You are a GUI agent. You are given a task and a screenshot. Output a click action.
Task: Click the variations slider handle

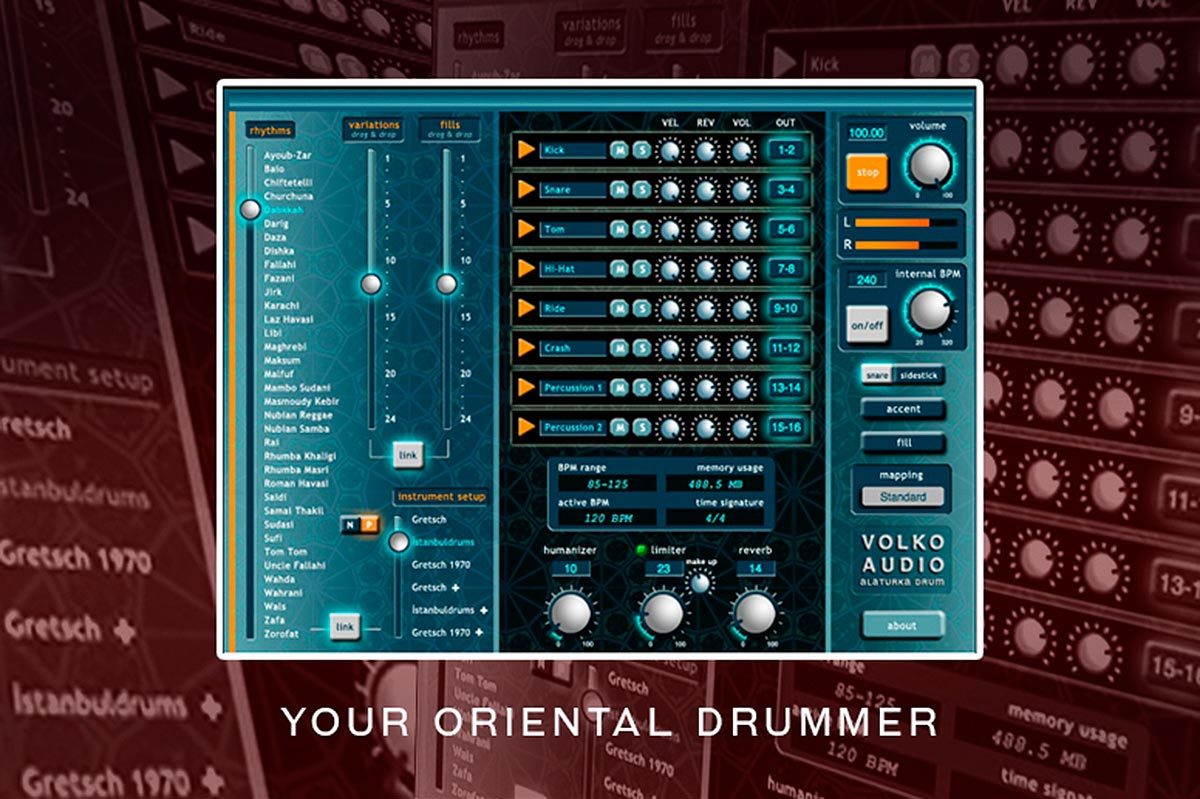point(371,284)
